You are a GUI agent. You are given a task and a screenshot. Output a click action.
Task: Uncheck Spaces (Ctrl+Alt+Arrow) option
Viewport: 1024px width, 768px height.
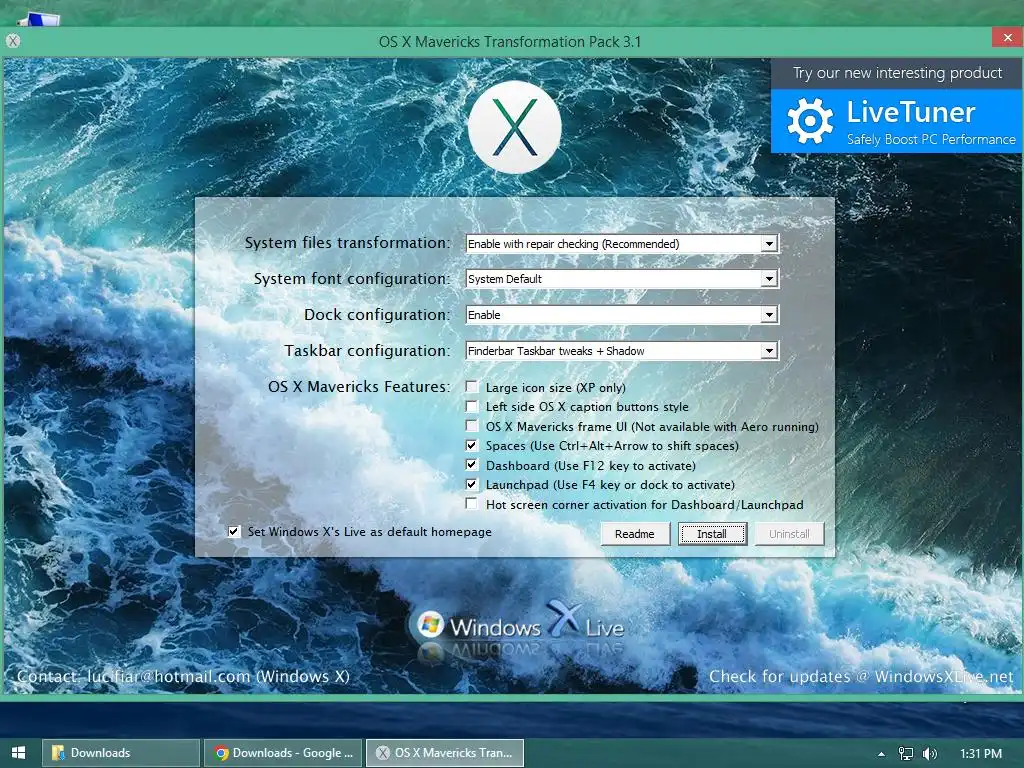[472, 445]
